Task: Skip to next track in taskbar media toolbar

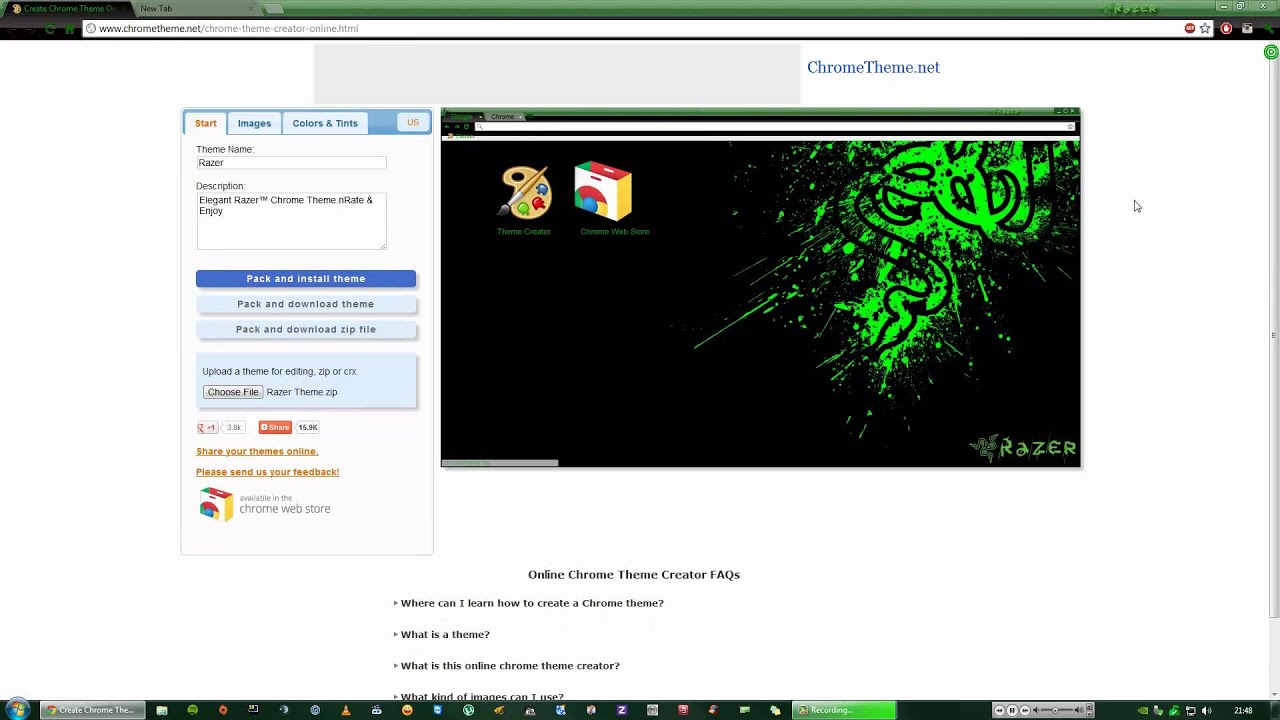Action: [1025, 710]
